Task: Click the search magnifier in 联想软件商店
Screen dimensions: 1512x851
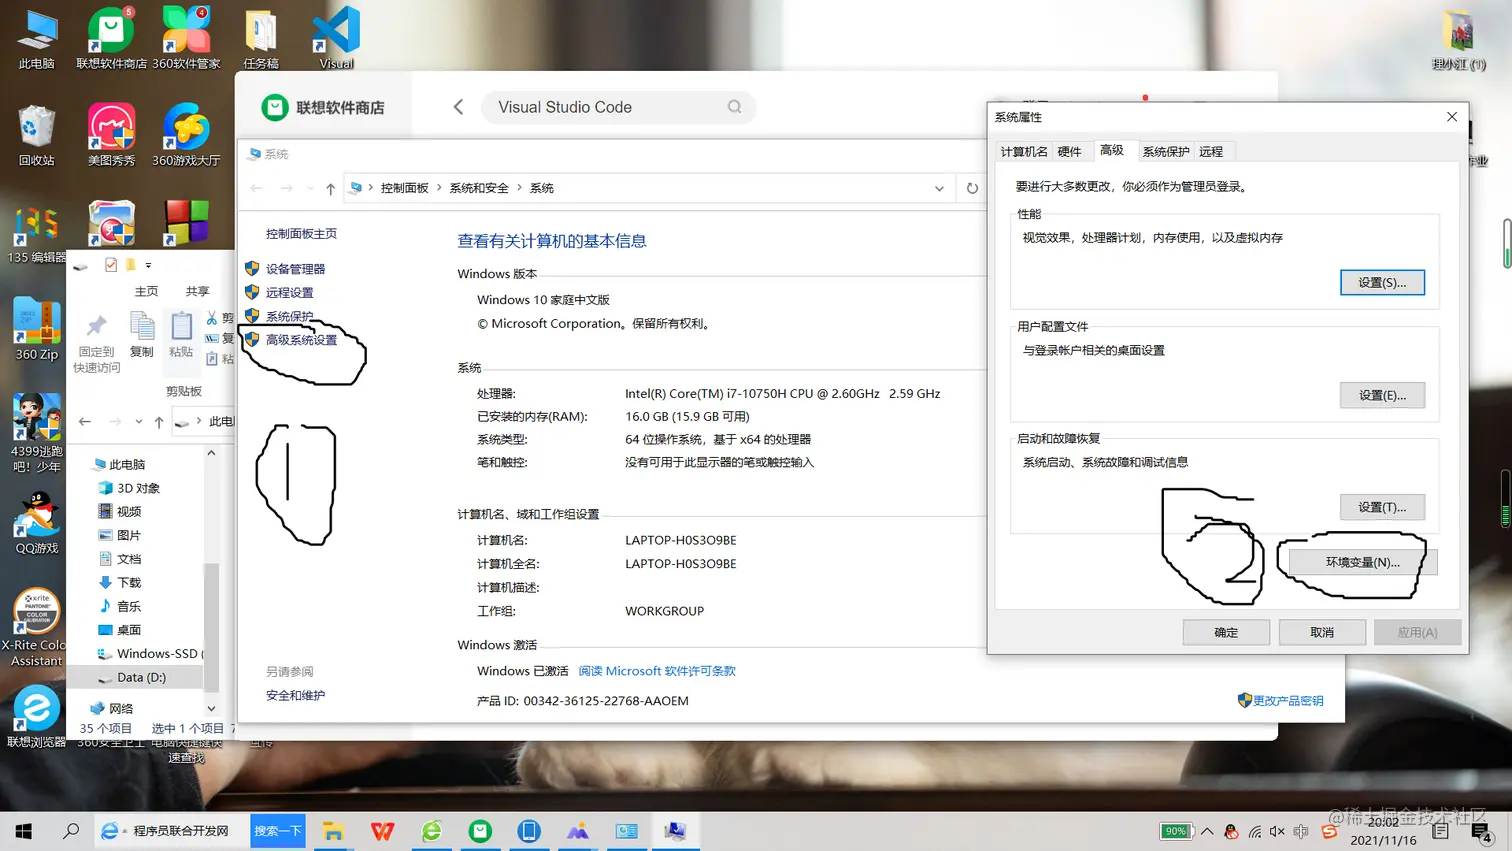Action: click(734, 107)
